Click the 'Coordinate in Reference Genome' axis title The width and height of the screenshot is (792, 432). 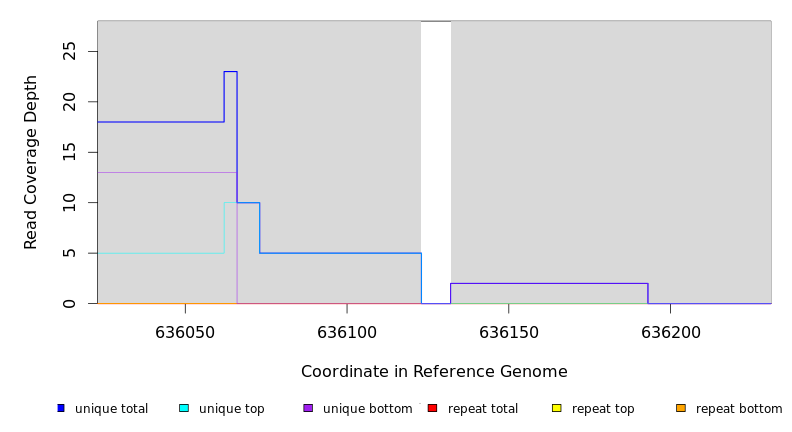pos(434,372)
